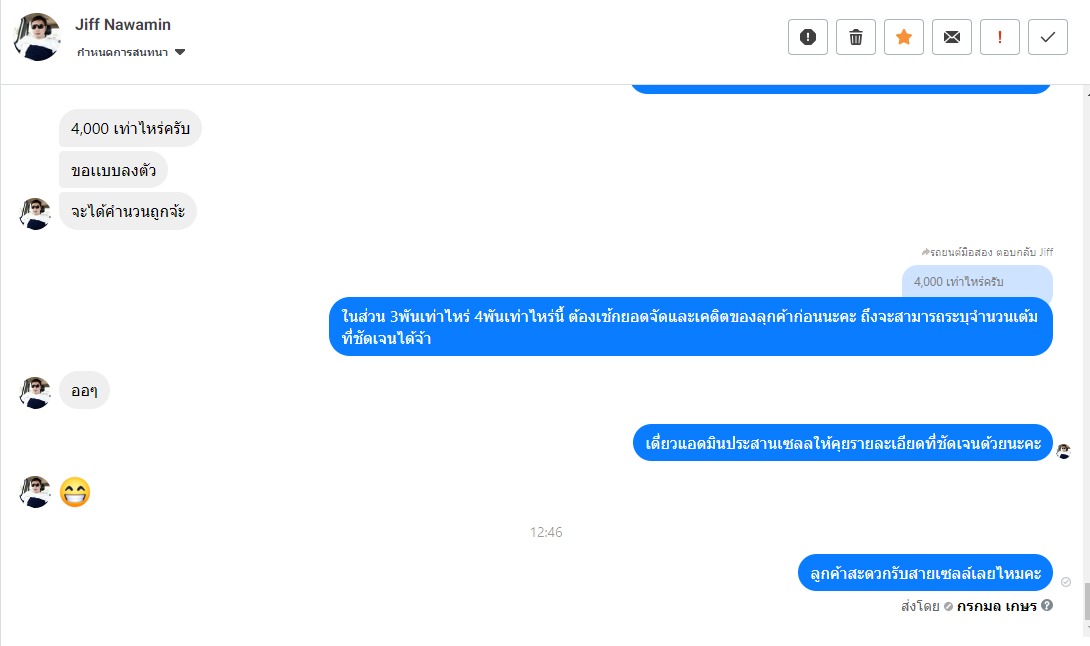Click customer avatar beside the ออๆ message
1090x646 pixels.
click(35, 393)
